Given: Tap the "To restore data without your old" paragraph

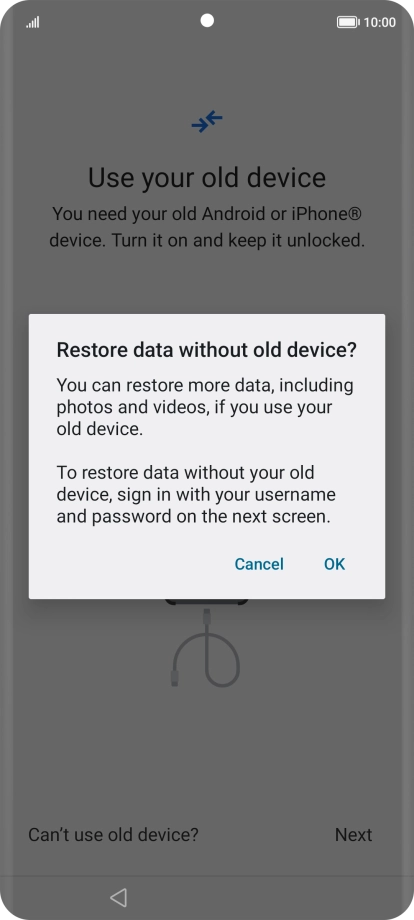Looking at the screenshot, I should click(x=196, y=494).
